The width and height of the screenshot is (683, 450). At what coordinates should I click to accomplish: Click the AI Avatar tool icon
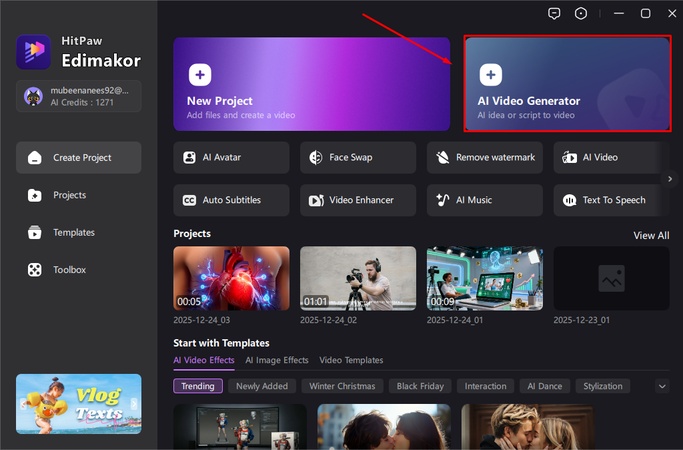coord(189,158)
